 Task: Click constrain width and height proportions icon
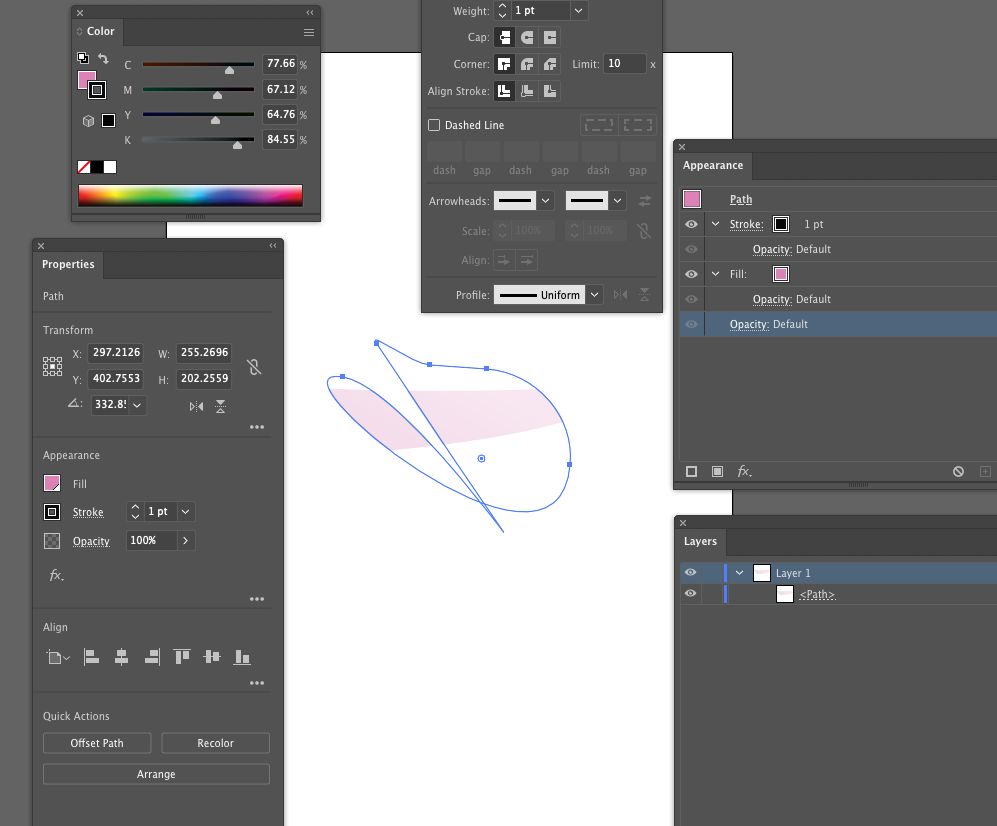(254, 366)
